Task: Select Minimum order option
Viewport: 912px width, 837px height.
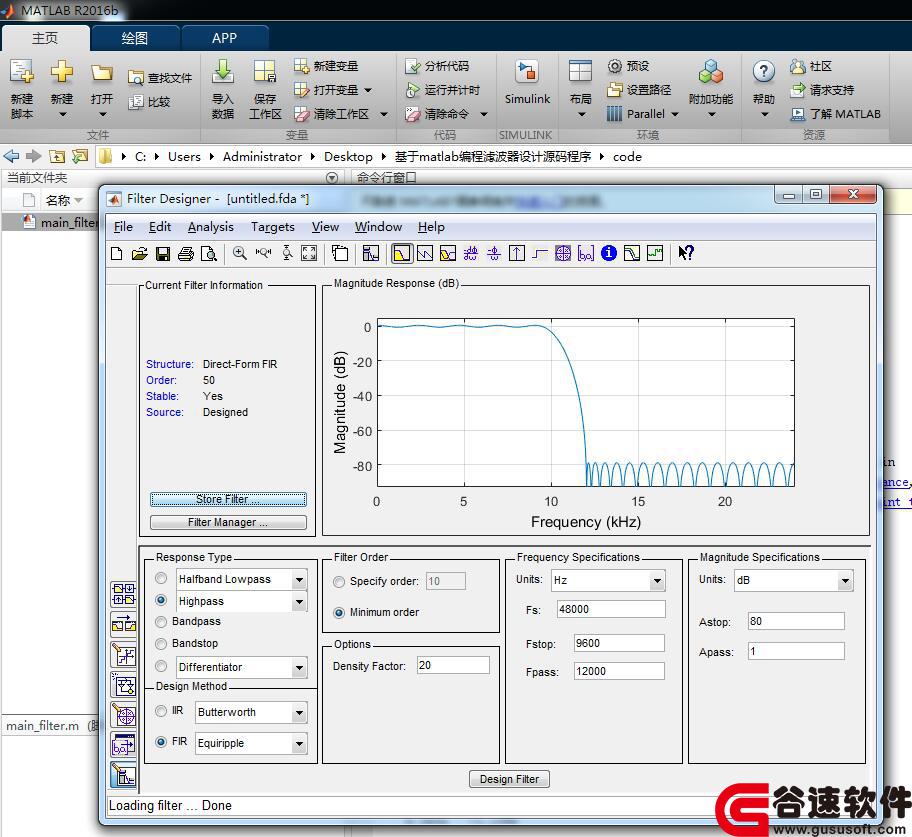Action: click(x=339, y=612)
